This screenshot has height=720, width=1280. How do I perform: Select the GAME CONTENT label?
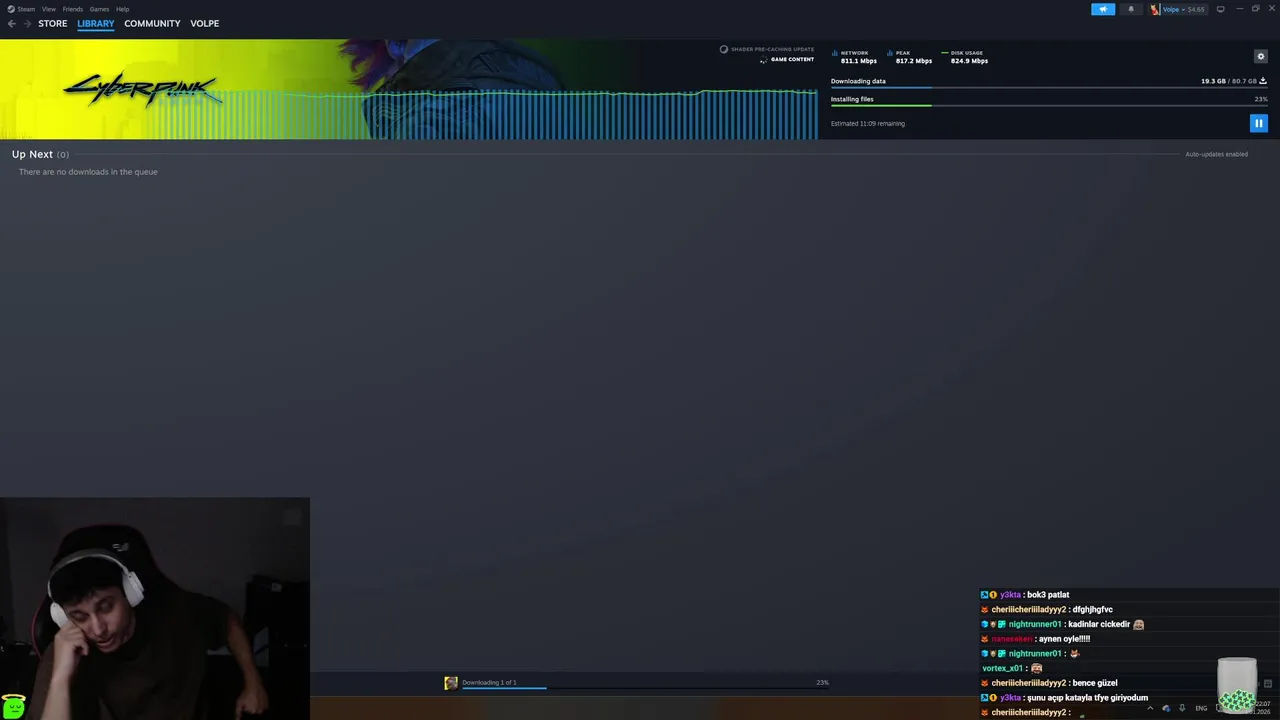click(792, 59)
